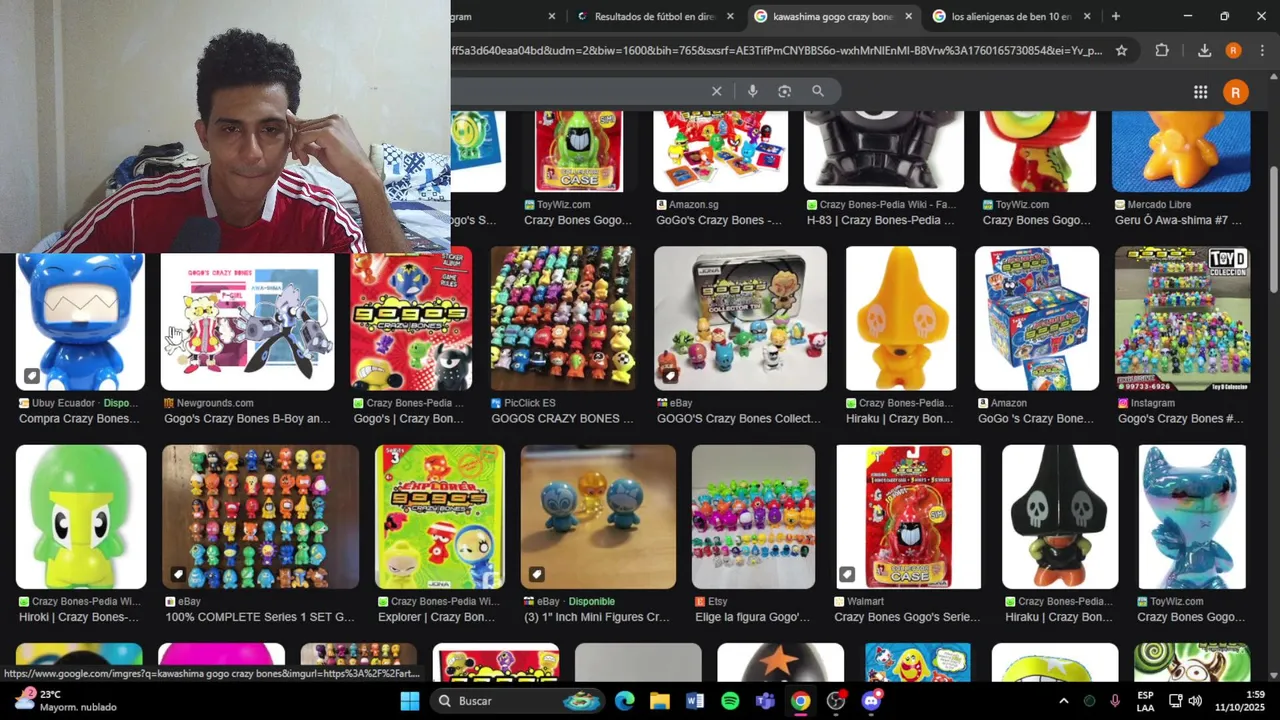Open Chrome downloads
The width and height of the screenshot is (1280, 720).
coord(1204,50)
